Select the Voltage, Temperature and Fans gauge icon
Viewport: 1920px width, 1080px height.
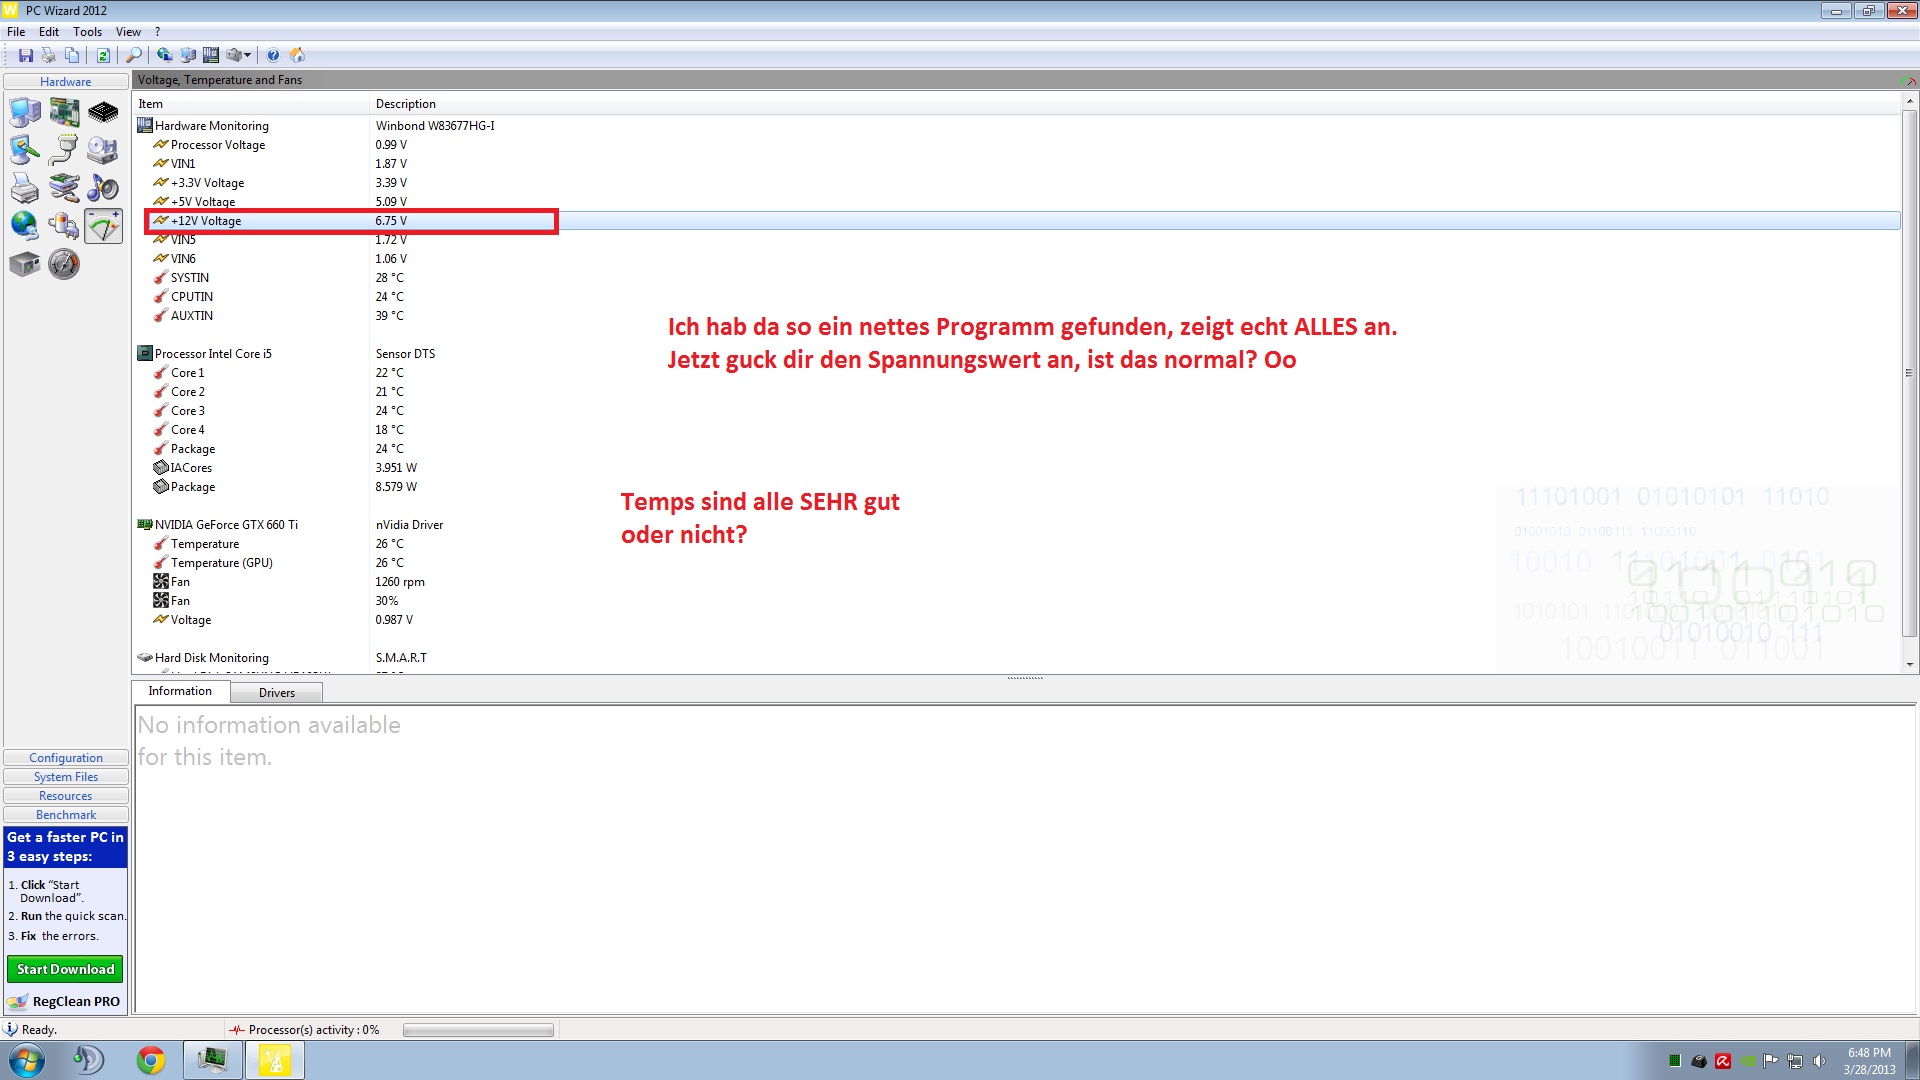103,226
